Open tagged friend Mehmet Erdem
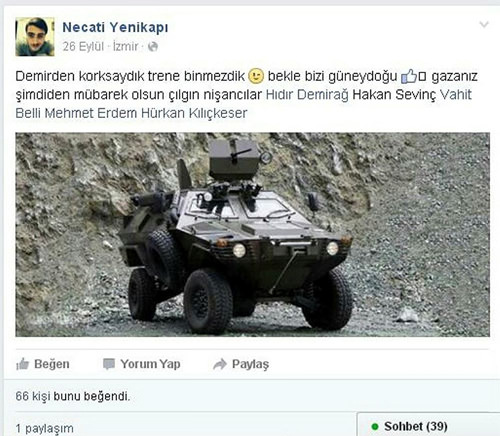Screen dimensions: 500x436 [90, 113]
